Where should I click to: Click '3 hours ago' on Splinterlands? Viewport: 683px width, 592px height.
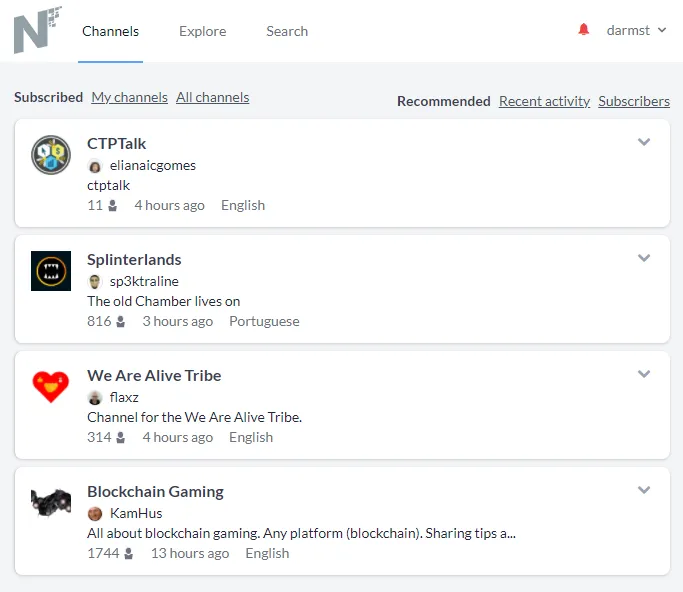178,321
